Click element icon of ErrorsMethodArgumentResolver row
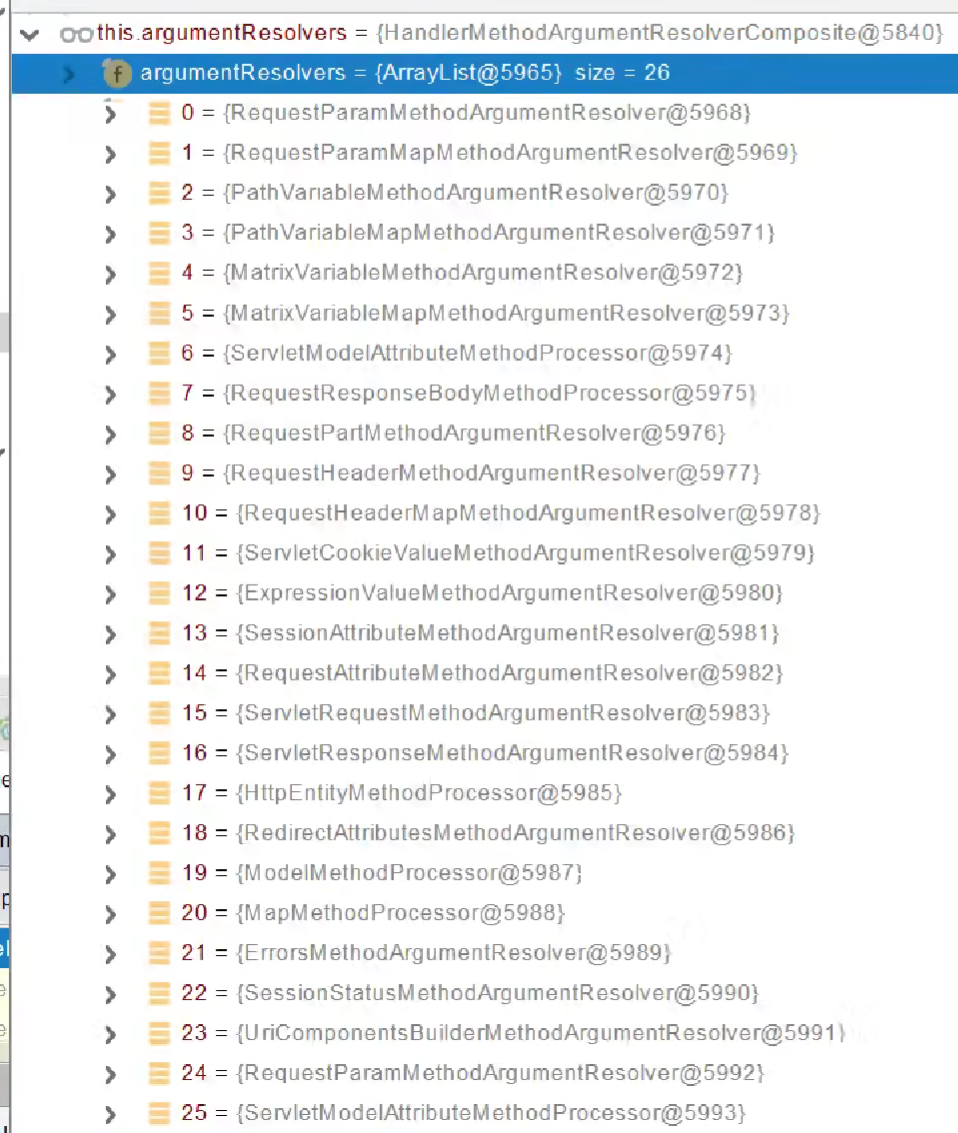Screen dimensions: 958x1133 (x=159, y=953)
